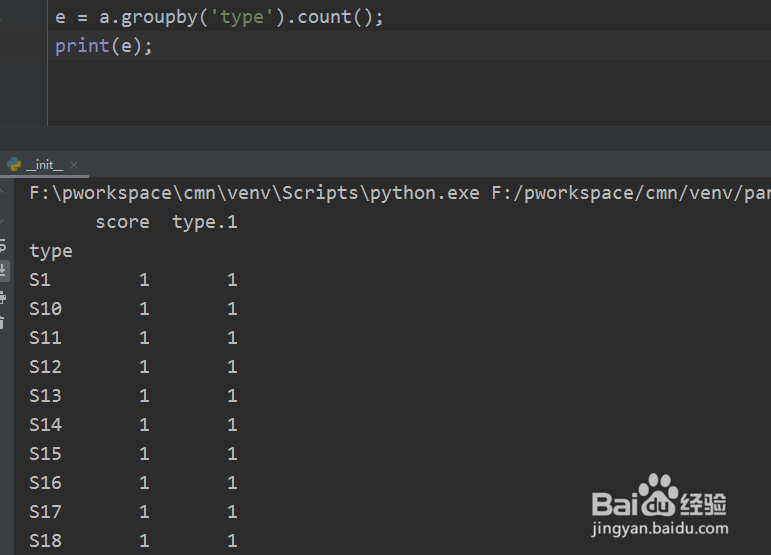Click the groupby code line in editor
Screen dimensions: 771x555
tap(220, 17)
